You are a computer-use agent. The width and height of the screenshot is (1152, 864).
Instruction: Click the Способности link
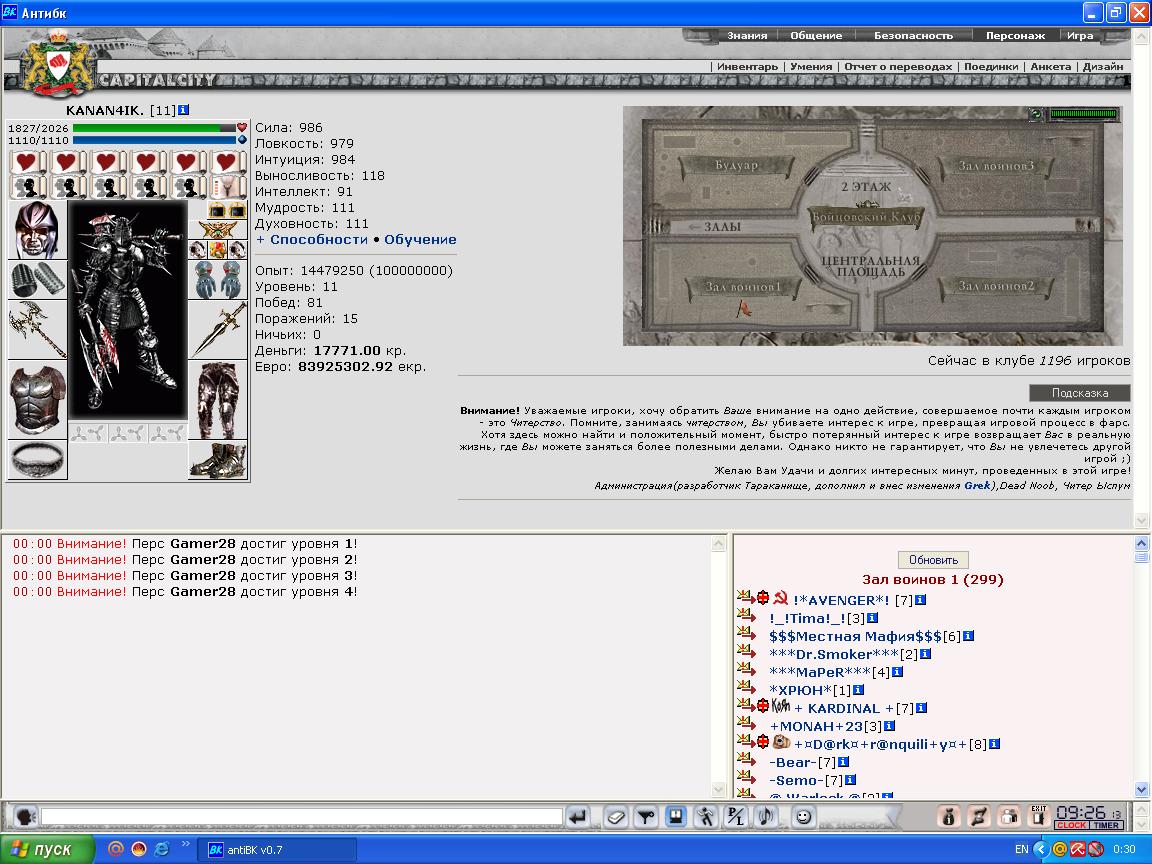coord(319,240)
